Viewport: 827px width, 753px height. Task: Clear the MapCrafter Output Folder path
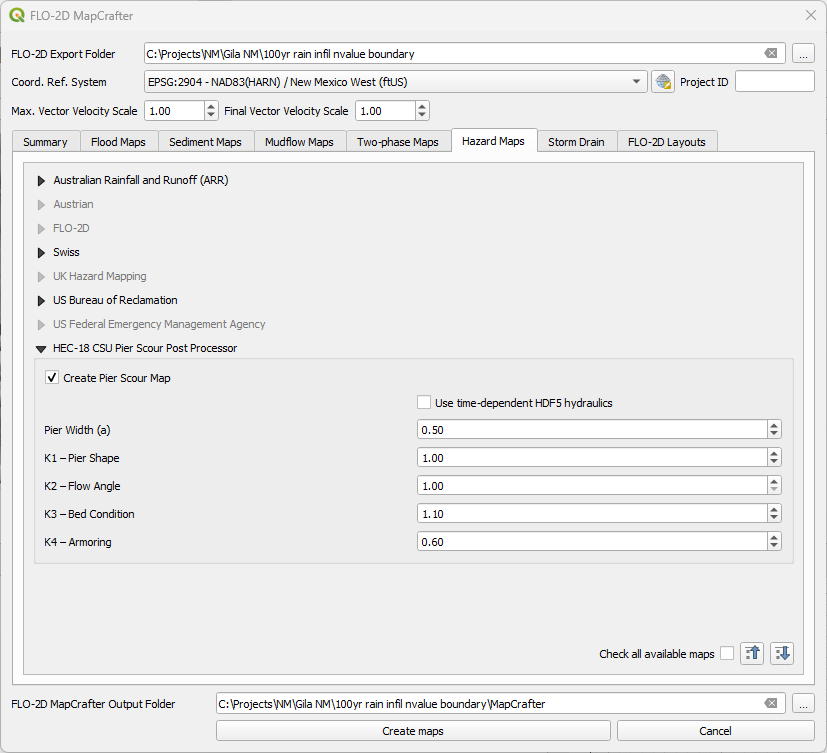771,704
